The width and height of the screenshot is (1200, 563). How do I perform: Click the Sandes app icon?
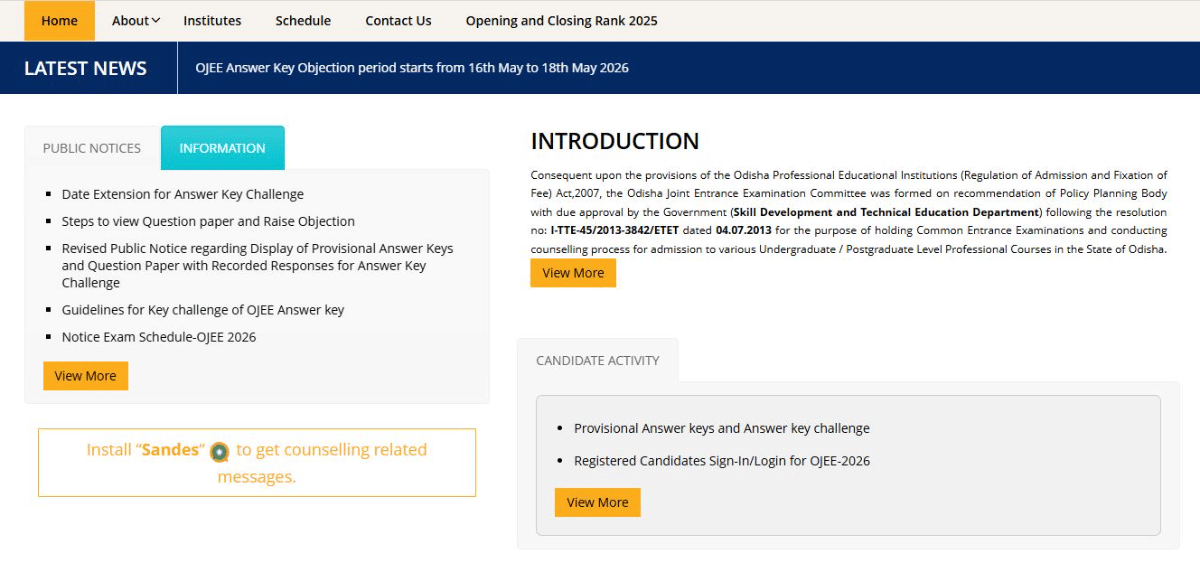click(x=220, y=452)
